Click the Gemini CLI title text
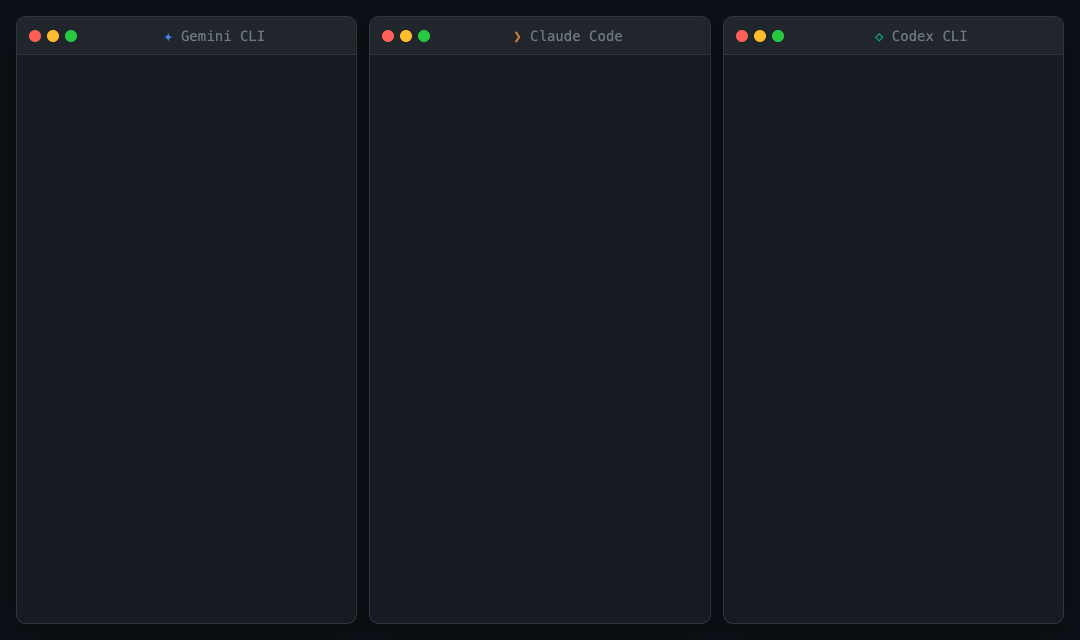The image size is (1080, 640). click(x=222, y=36)
